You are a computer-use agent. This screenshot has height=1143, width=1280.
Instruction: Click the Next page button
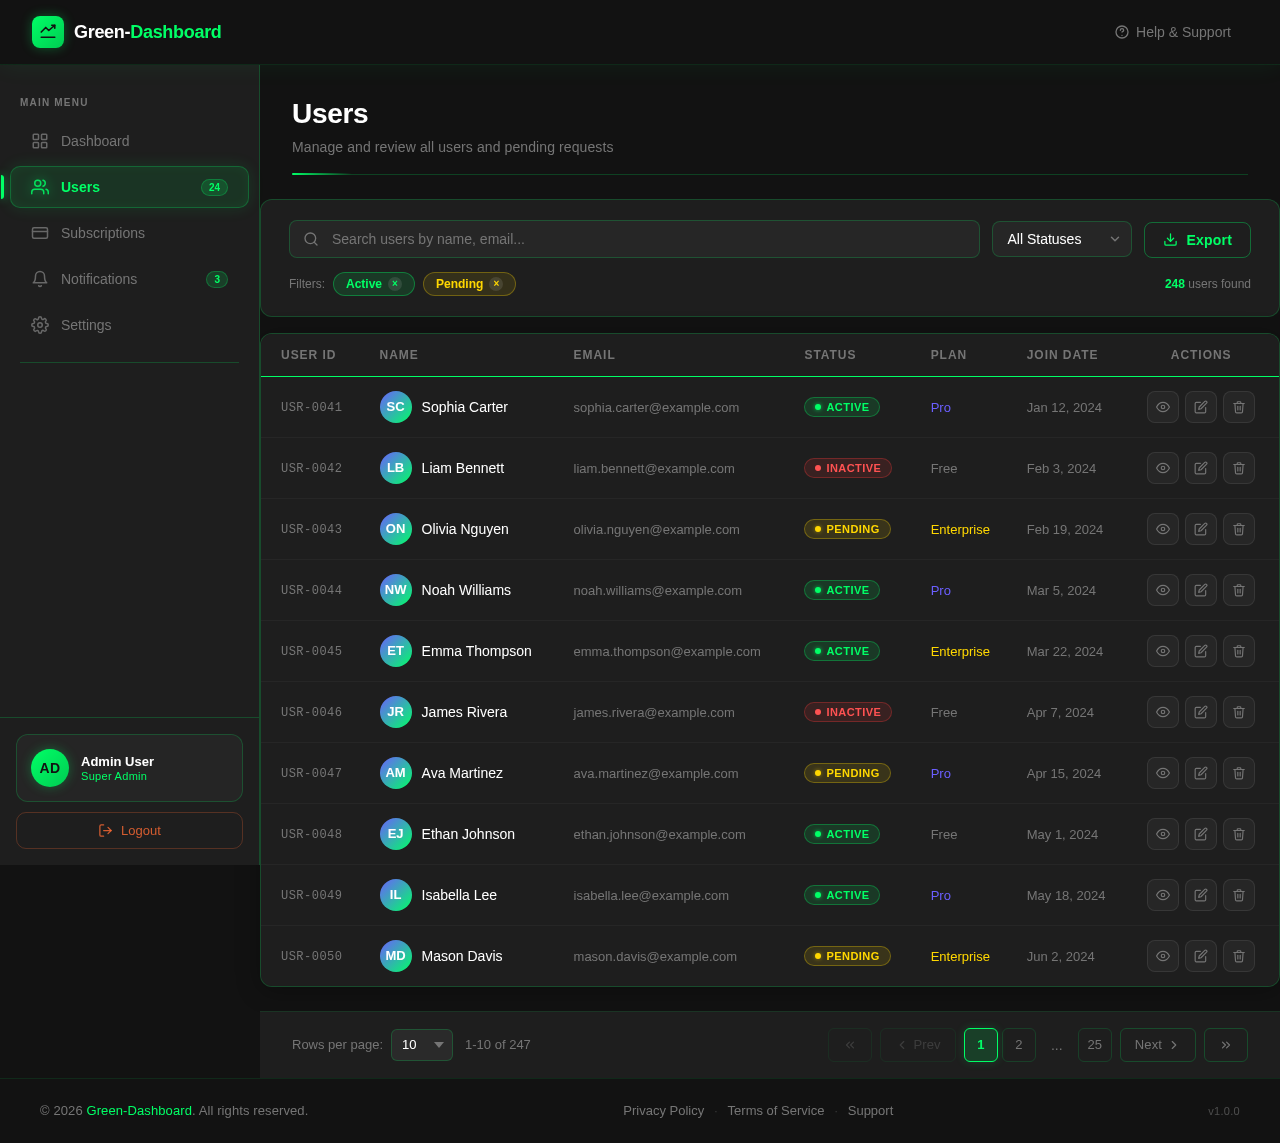(1158, 1045)
